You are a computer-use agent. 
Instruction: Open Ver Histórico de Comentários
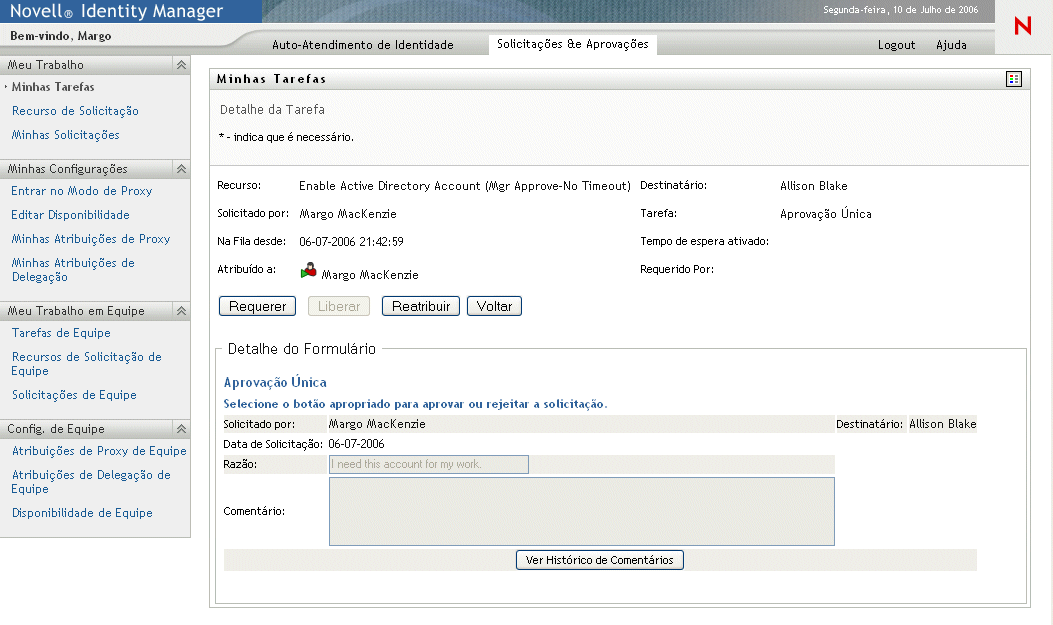pyautogui.click(x=600, y=560)
